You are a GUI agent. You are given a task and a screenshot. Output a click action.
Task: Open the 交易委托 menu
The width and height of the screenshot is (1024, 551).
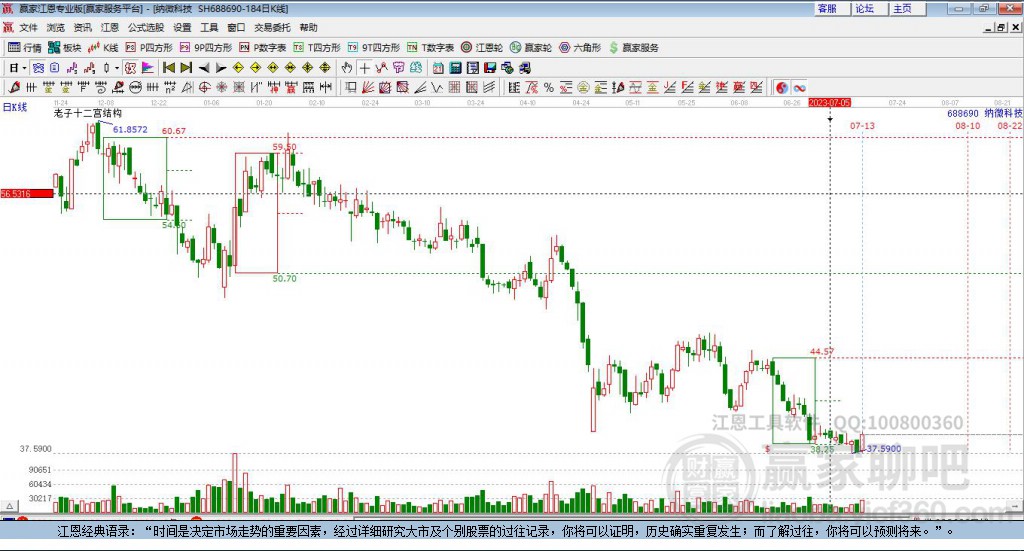point(272,27)
